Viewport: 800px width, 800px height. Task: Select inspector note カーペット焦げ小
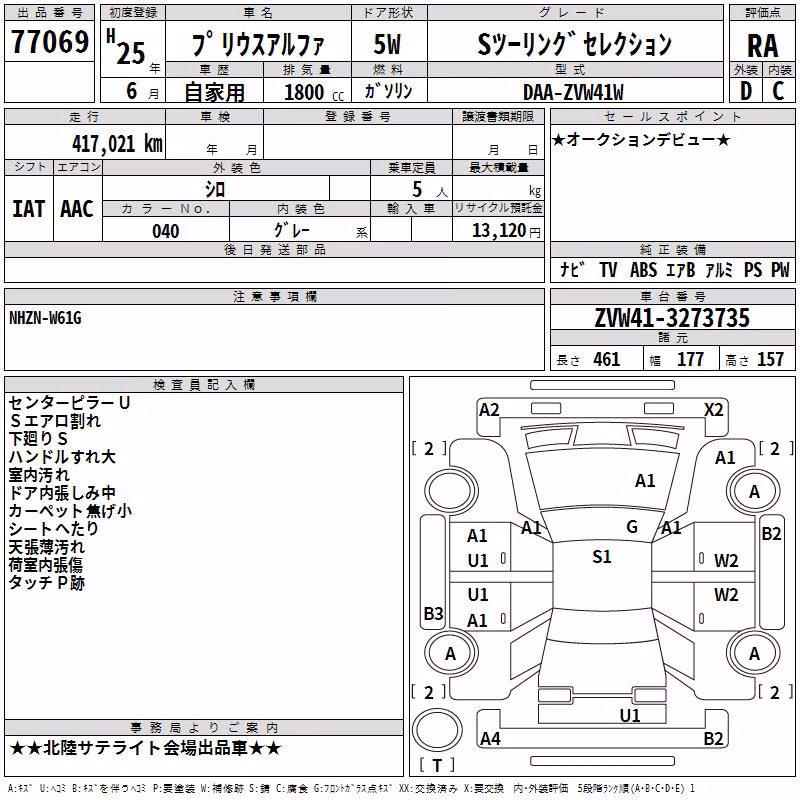(70, 511)
